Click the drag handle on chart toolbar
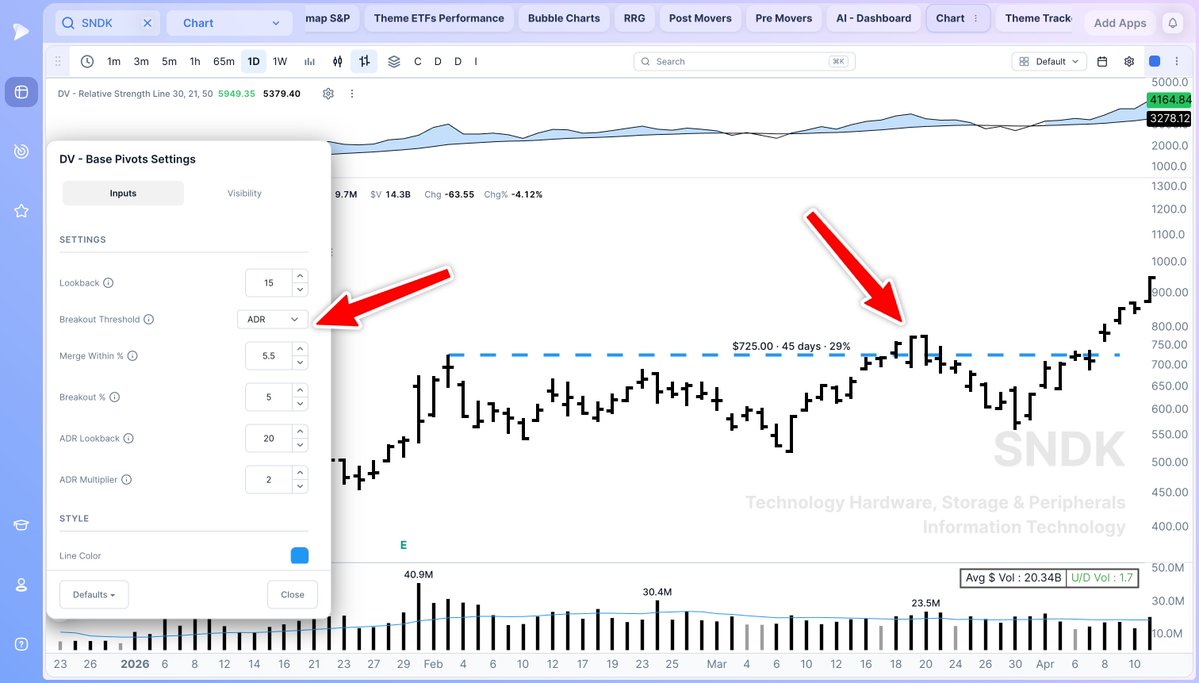The width and height of the screenshot is (1199, 683). coord(57,61)
